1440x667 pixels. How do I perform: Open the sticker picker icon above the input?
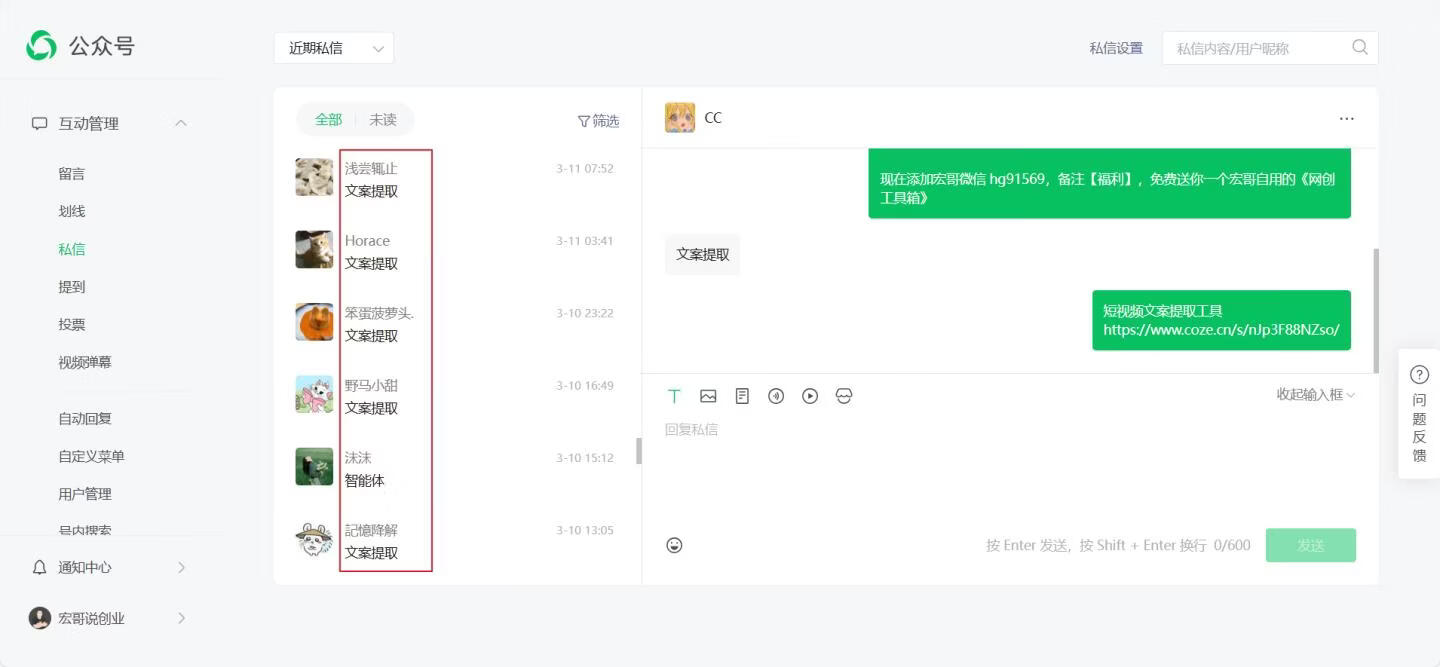[x=844, y=396]
